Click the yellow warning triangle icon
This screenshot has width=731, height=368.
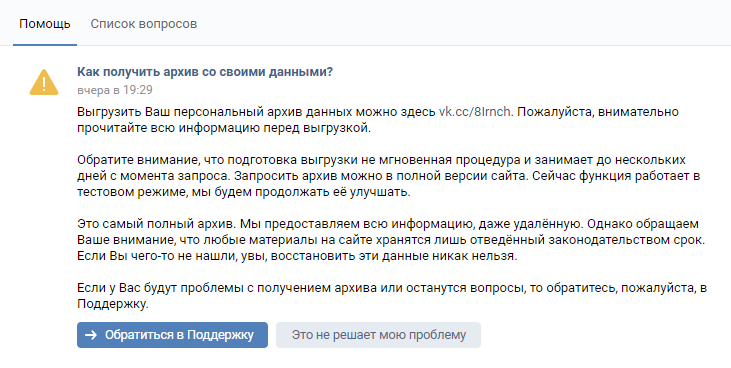(44, 83)
